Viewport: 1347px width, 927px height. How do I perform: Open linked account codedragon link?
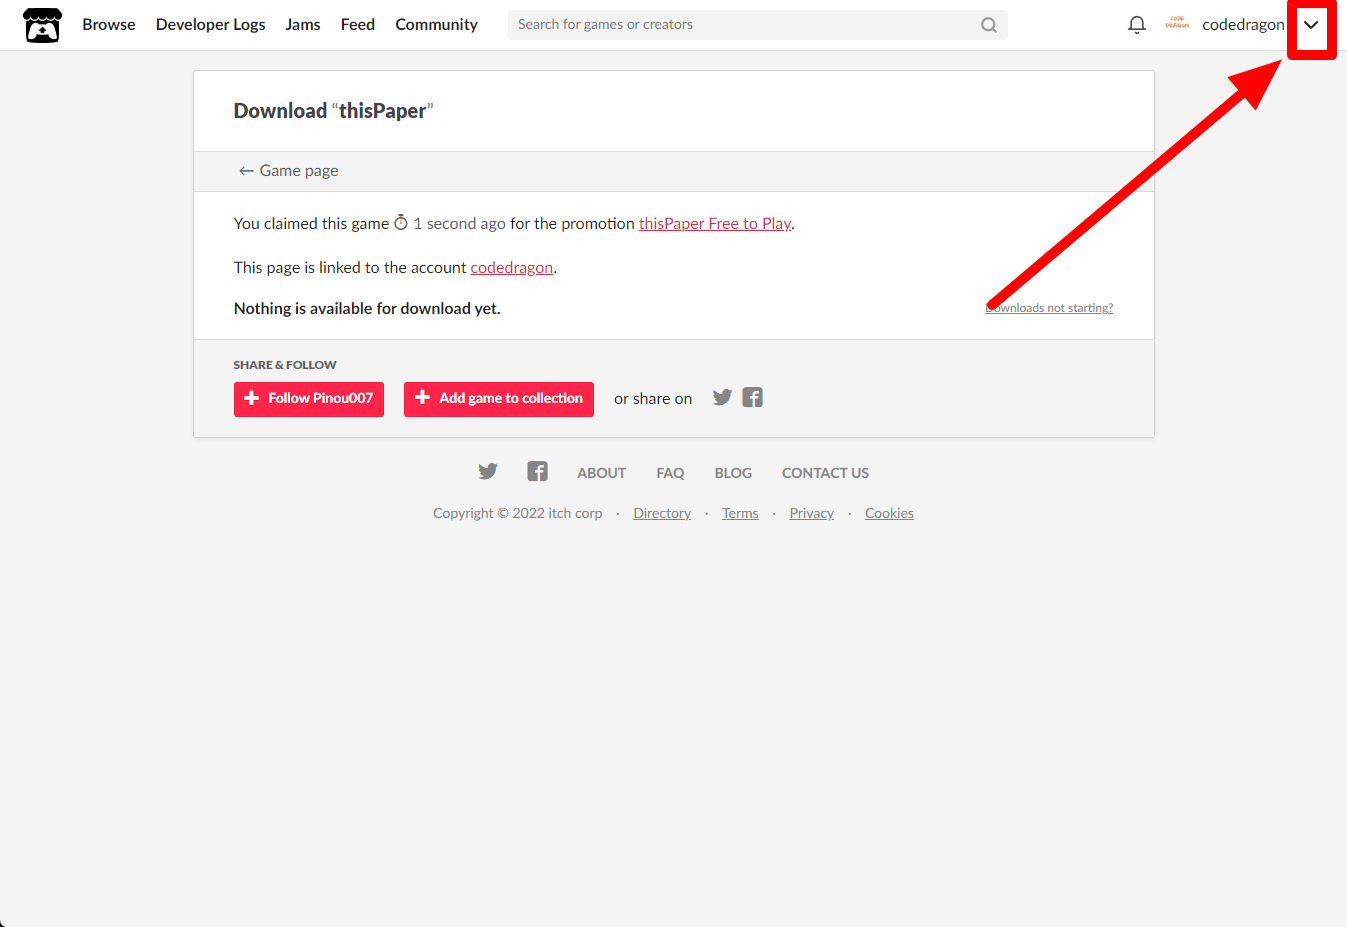click(x=512, y=268)
